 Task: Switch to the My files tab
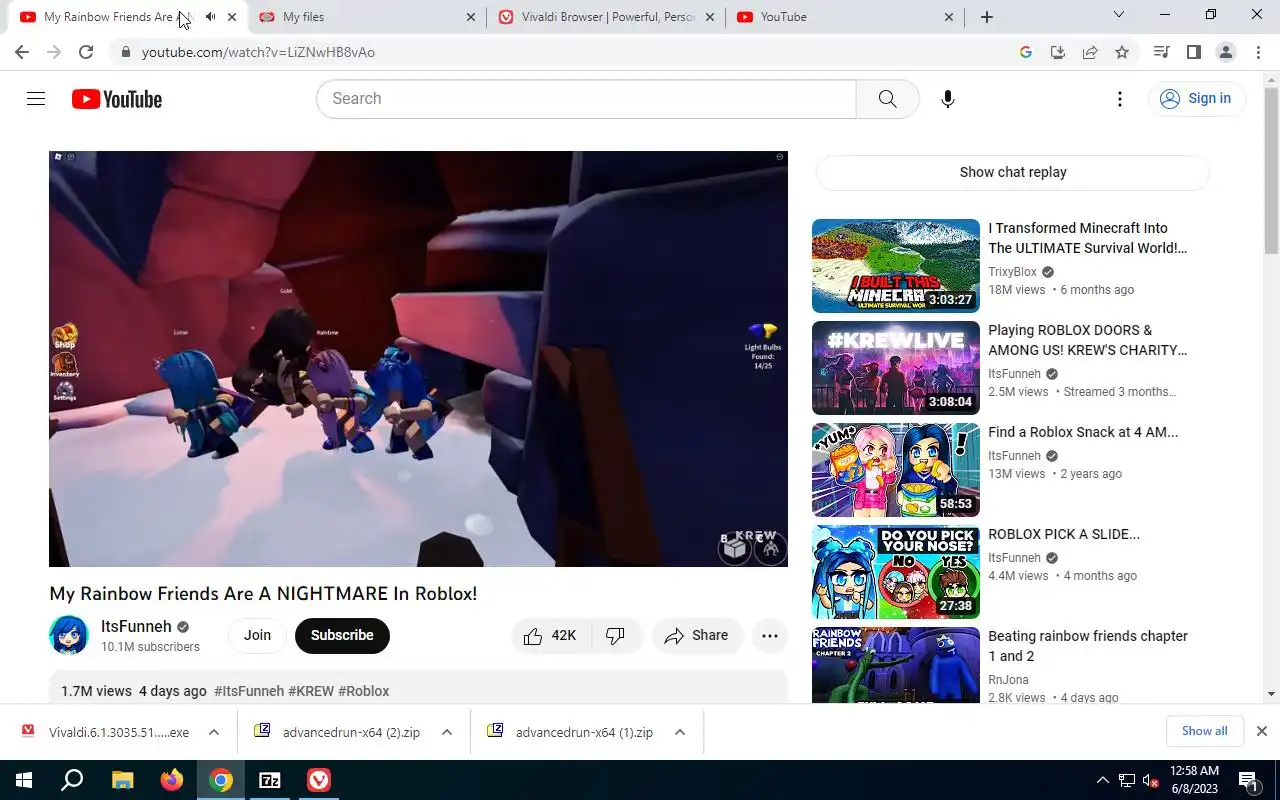coord(366,17)
